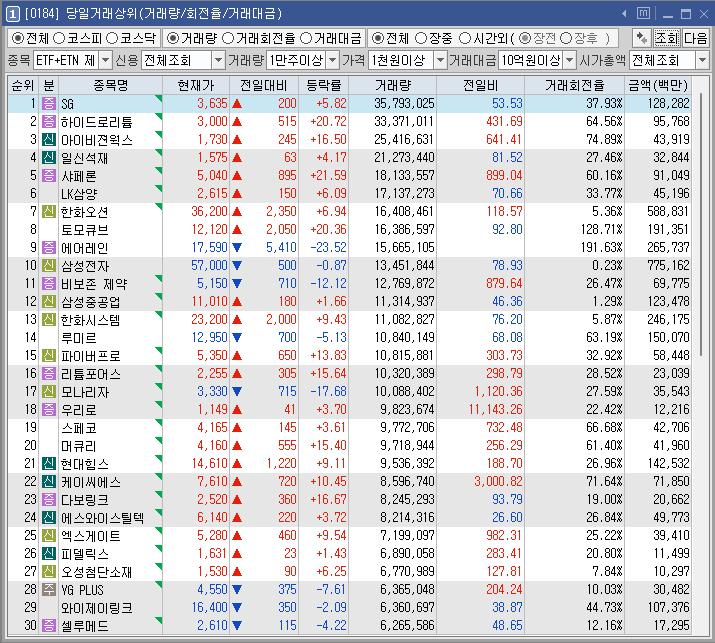This screenshot has height=643, width=715.
Task: Click the 머큐리 stock name
Action: 79,446
